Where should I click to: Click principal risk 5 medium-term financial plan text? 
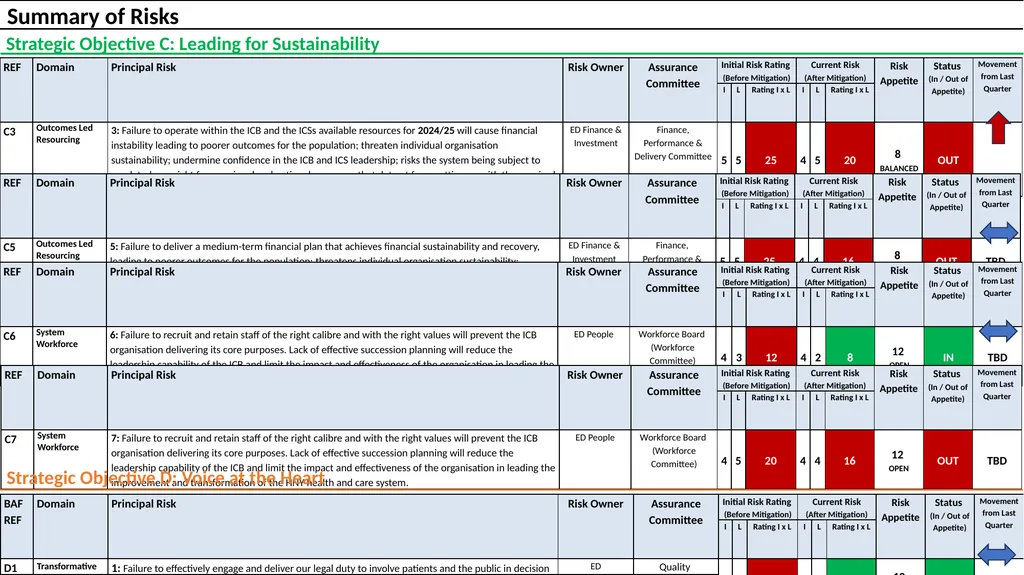[325, 251]
